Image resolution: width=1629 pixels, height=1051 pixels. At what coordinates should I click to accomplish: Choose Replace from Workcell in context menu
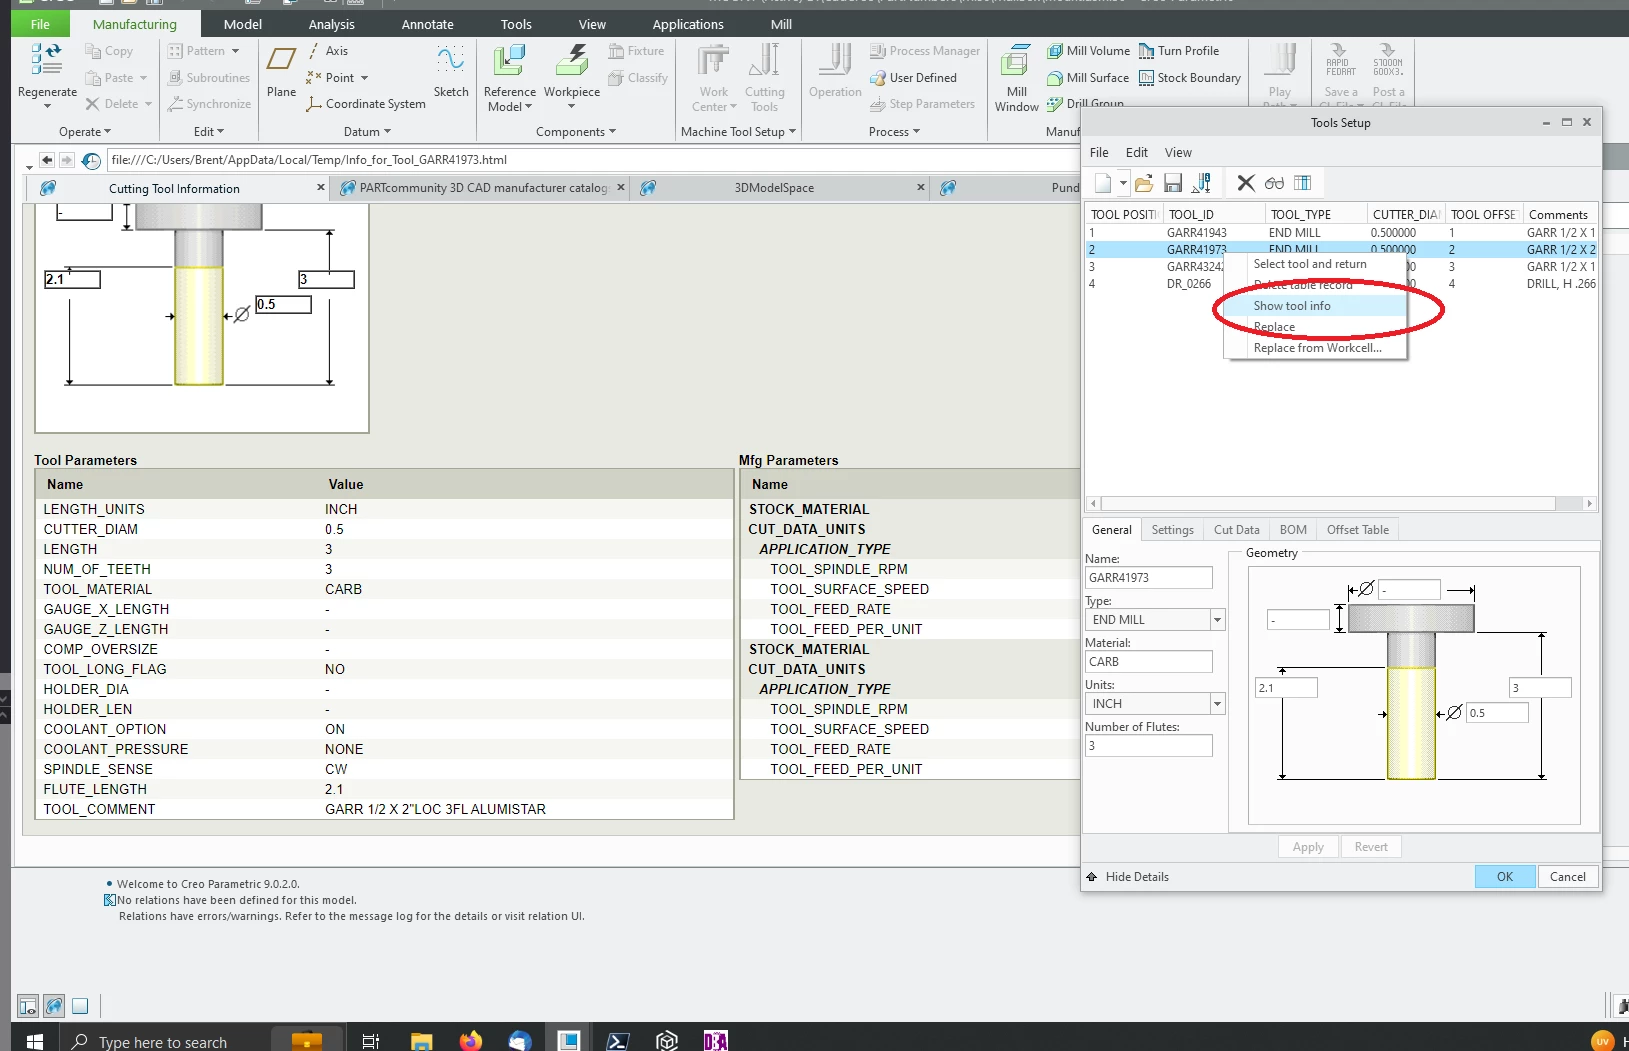tap(1315, 348)
